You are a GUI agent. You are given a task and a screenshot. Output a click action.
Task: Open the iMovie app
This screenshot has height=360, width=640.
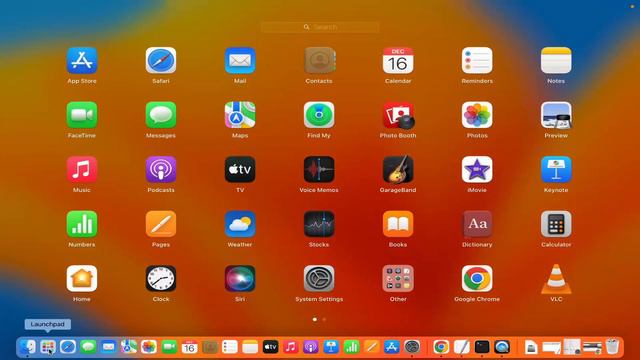click(x=477, y=169)
